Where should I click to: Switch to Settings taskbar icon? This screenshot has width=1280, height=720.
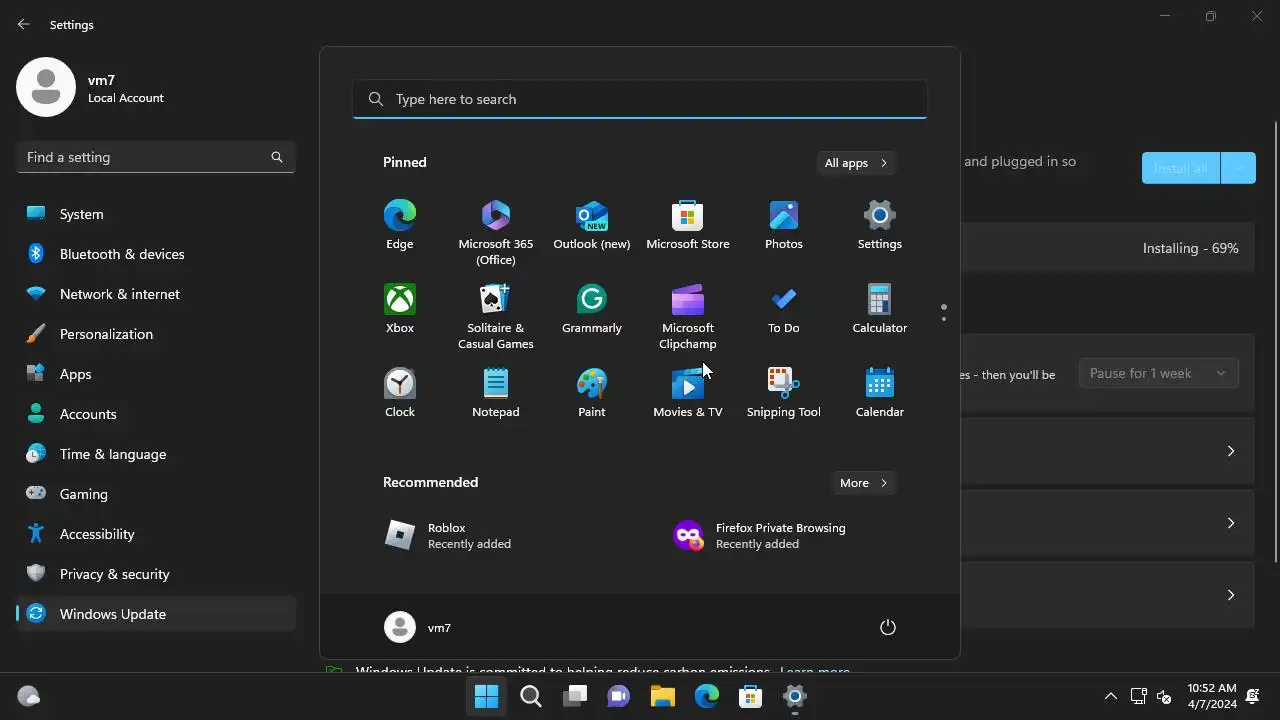(795, 696)
